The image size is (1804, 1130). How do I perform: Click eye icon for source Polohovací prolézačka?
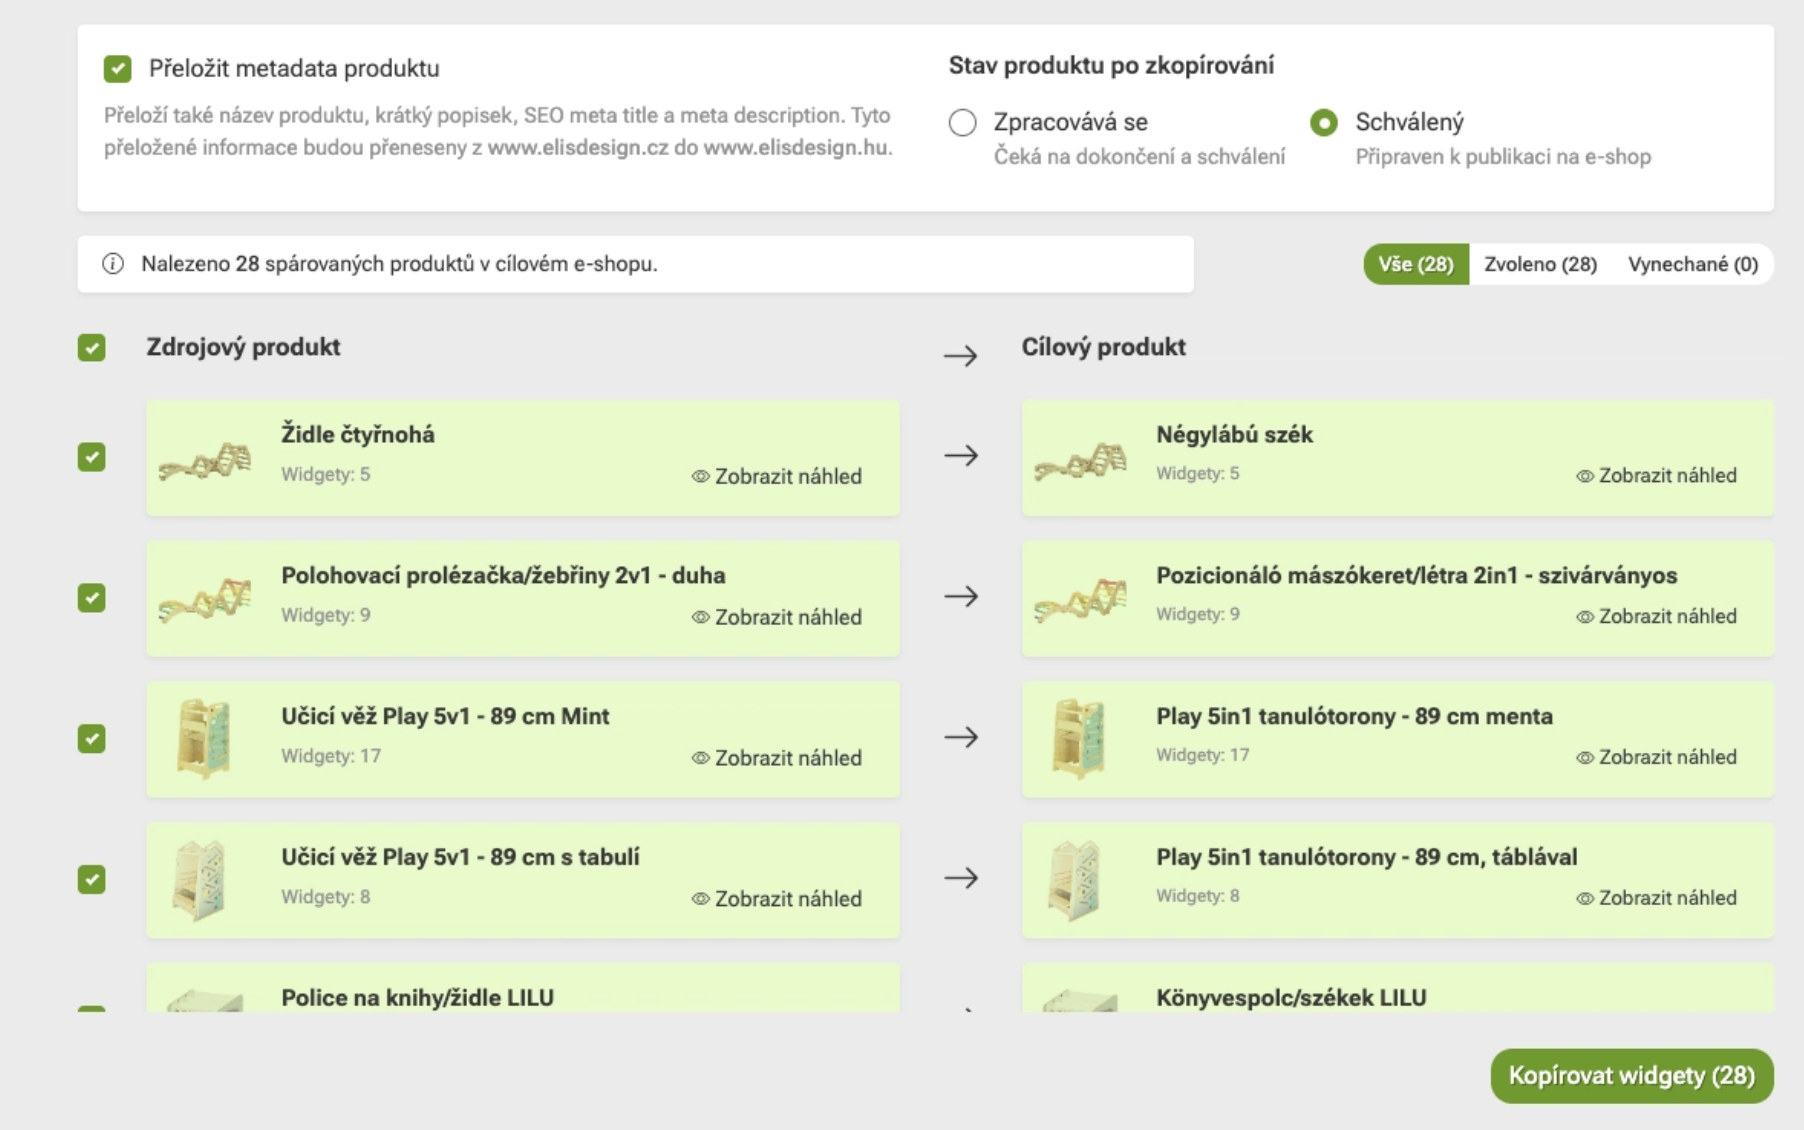click(700, 618)
